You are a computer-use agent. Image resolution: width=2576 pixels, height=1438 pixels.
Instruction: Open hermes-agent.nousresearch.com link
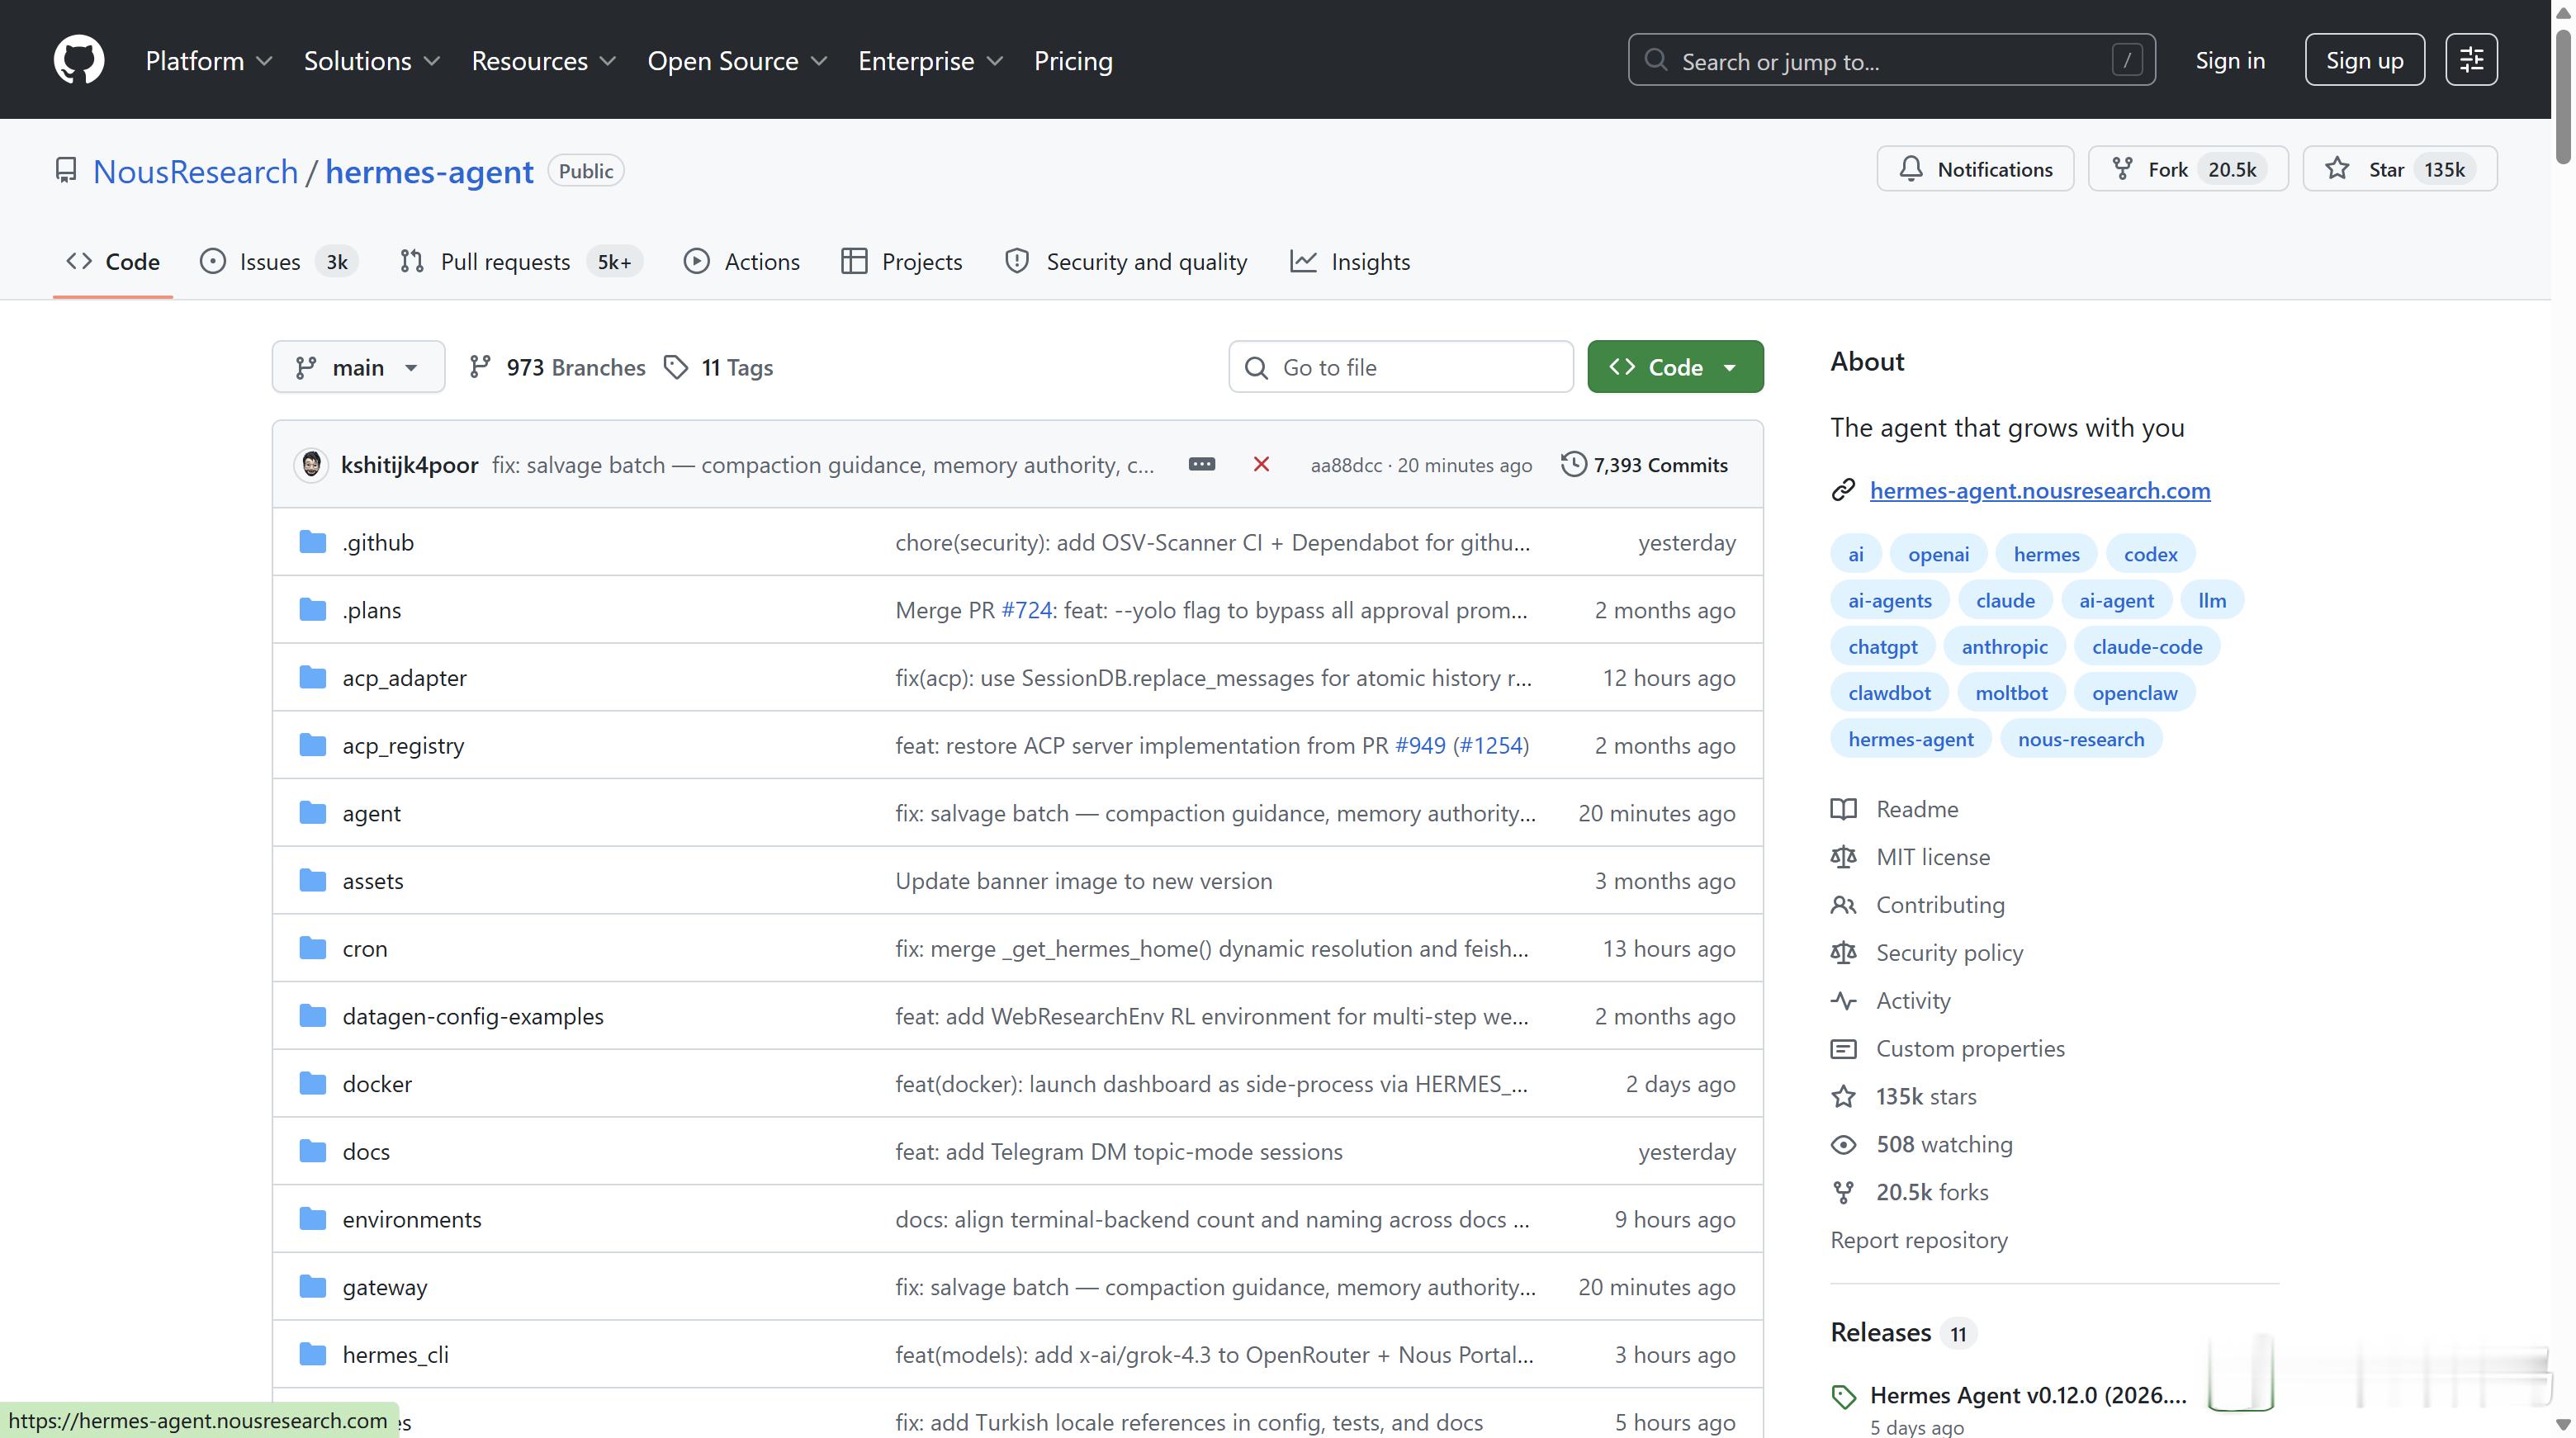point(2040,490)
